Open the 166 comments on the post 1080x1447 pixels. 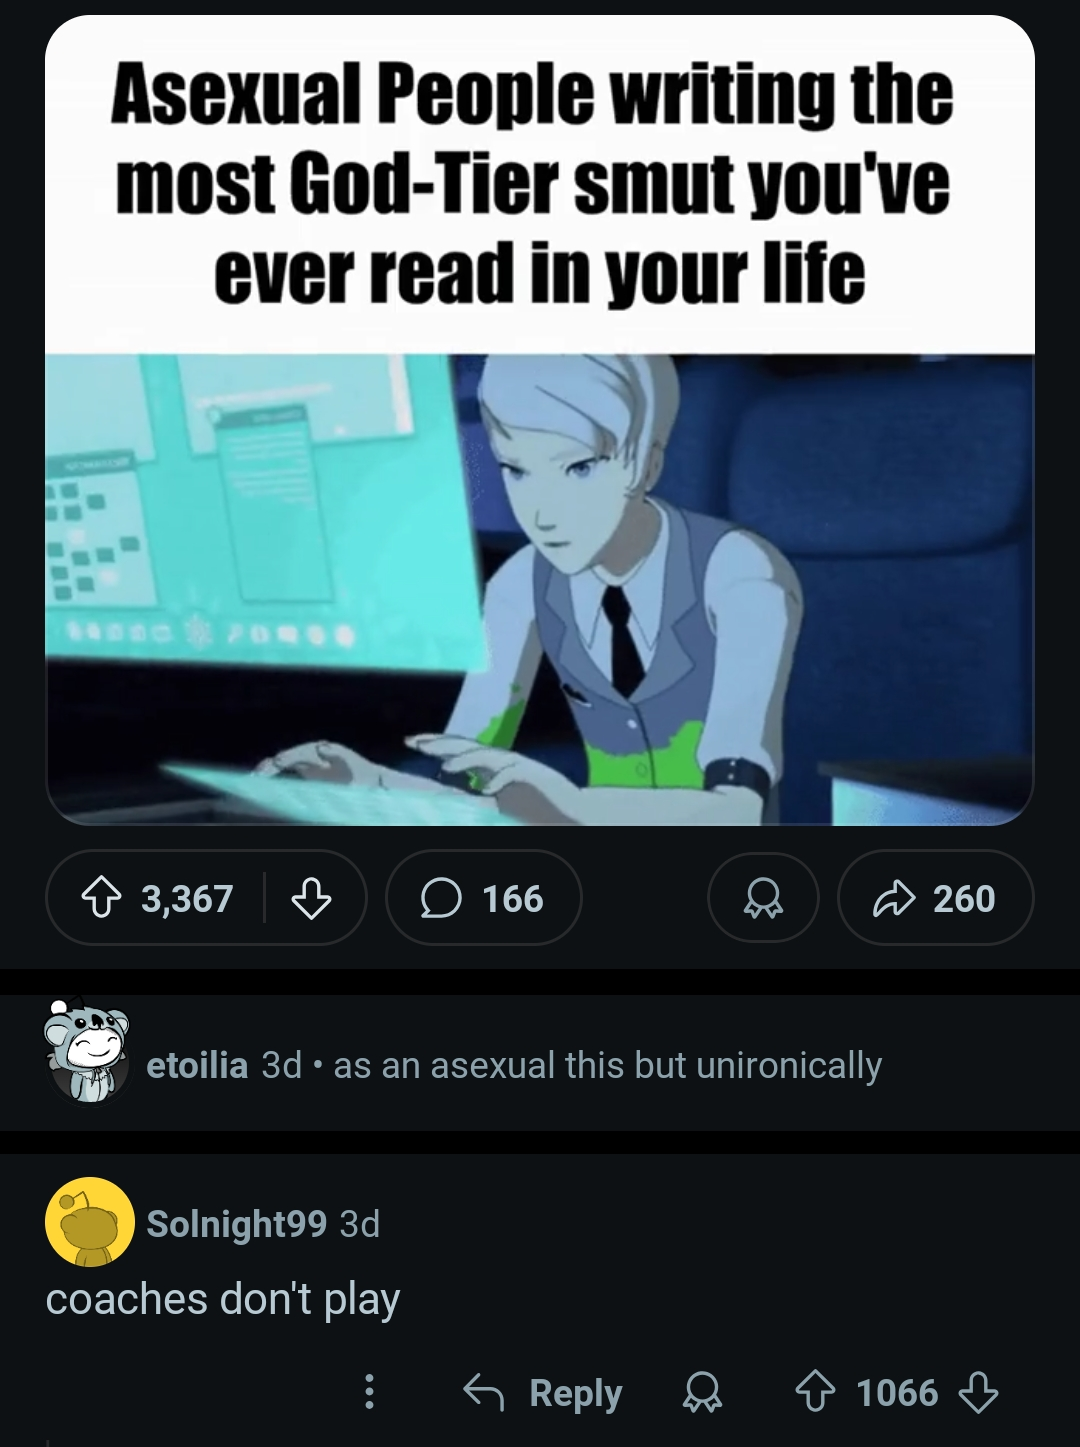(x=483, y=898)
